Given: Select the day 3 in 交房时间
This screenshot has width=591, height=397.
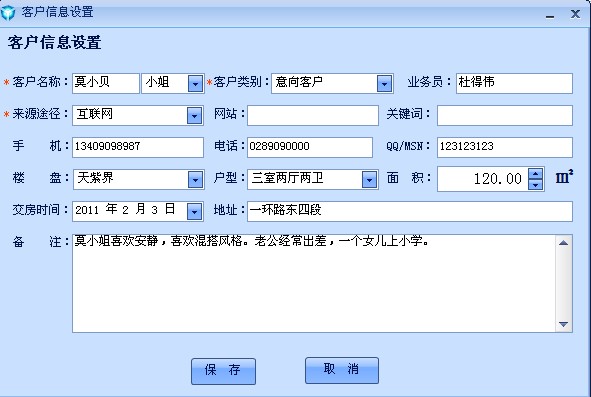Looking at the screenshot, I should (155, 210).
